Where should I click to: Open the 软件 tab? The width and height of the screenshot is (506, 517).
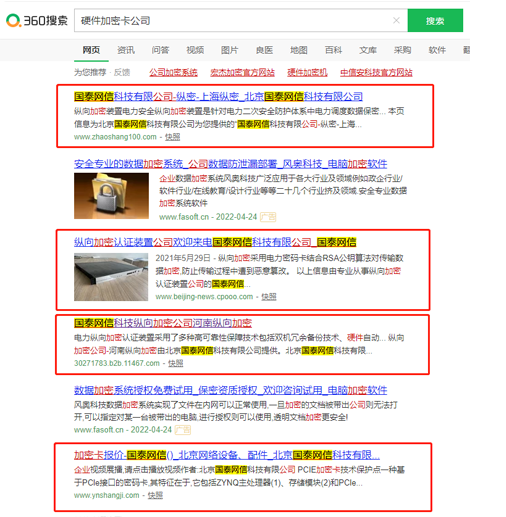click(x=437, y=50)
